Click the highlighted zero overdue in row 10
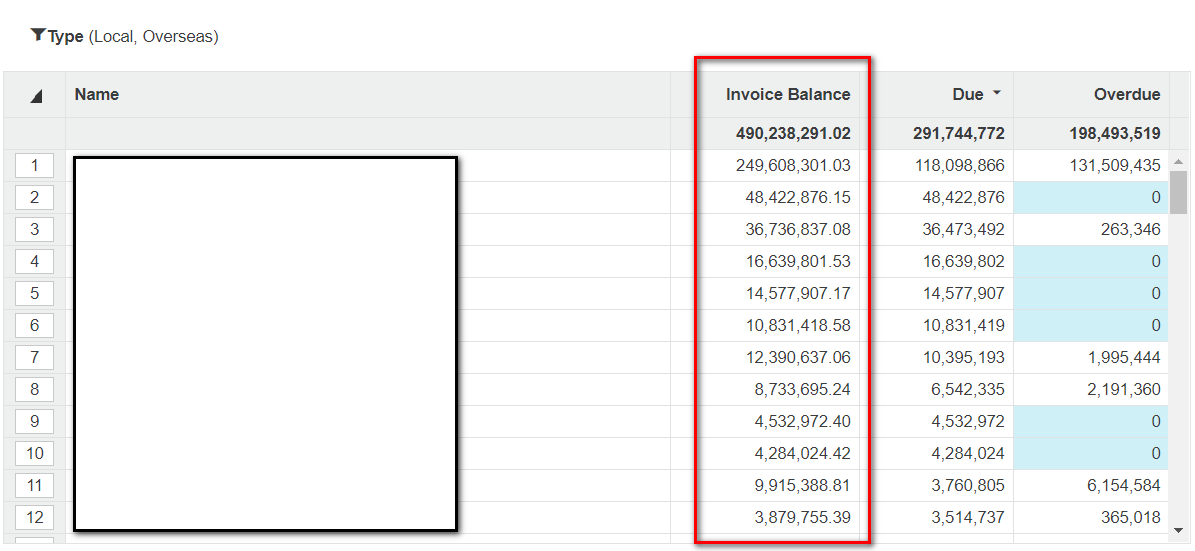Image resolution: width=1195 pixels, height=551 pixels. 1091,453
